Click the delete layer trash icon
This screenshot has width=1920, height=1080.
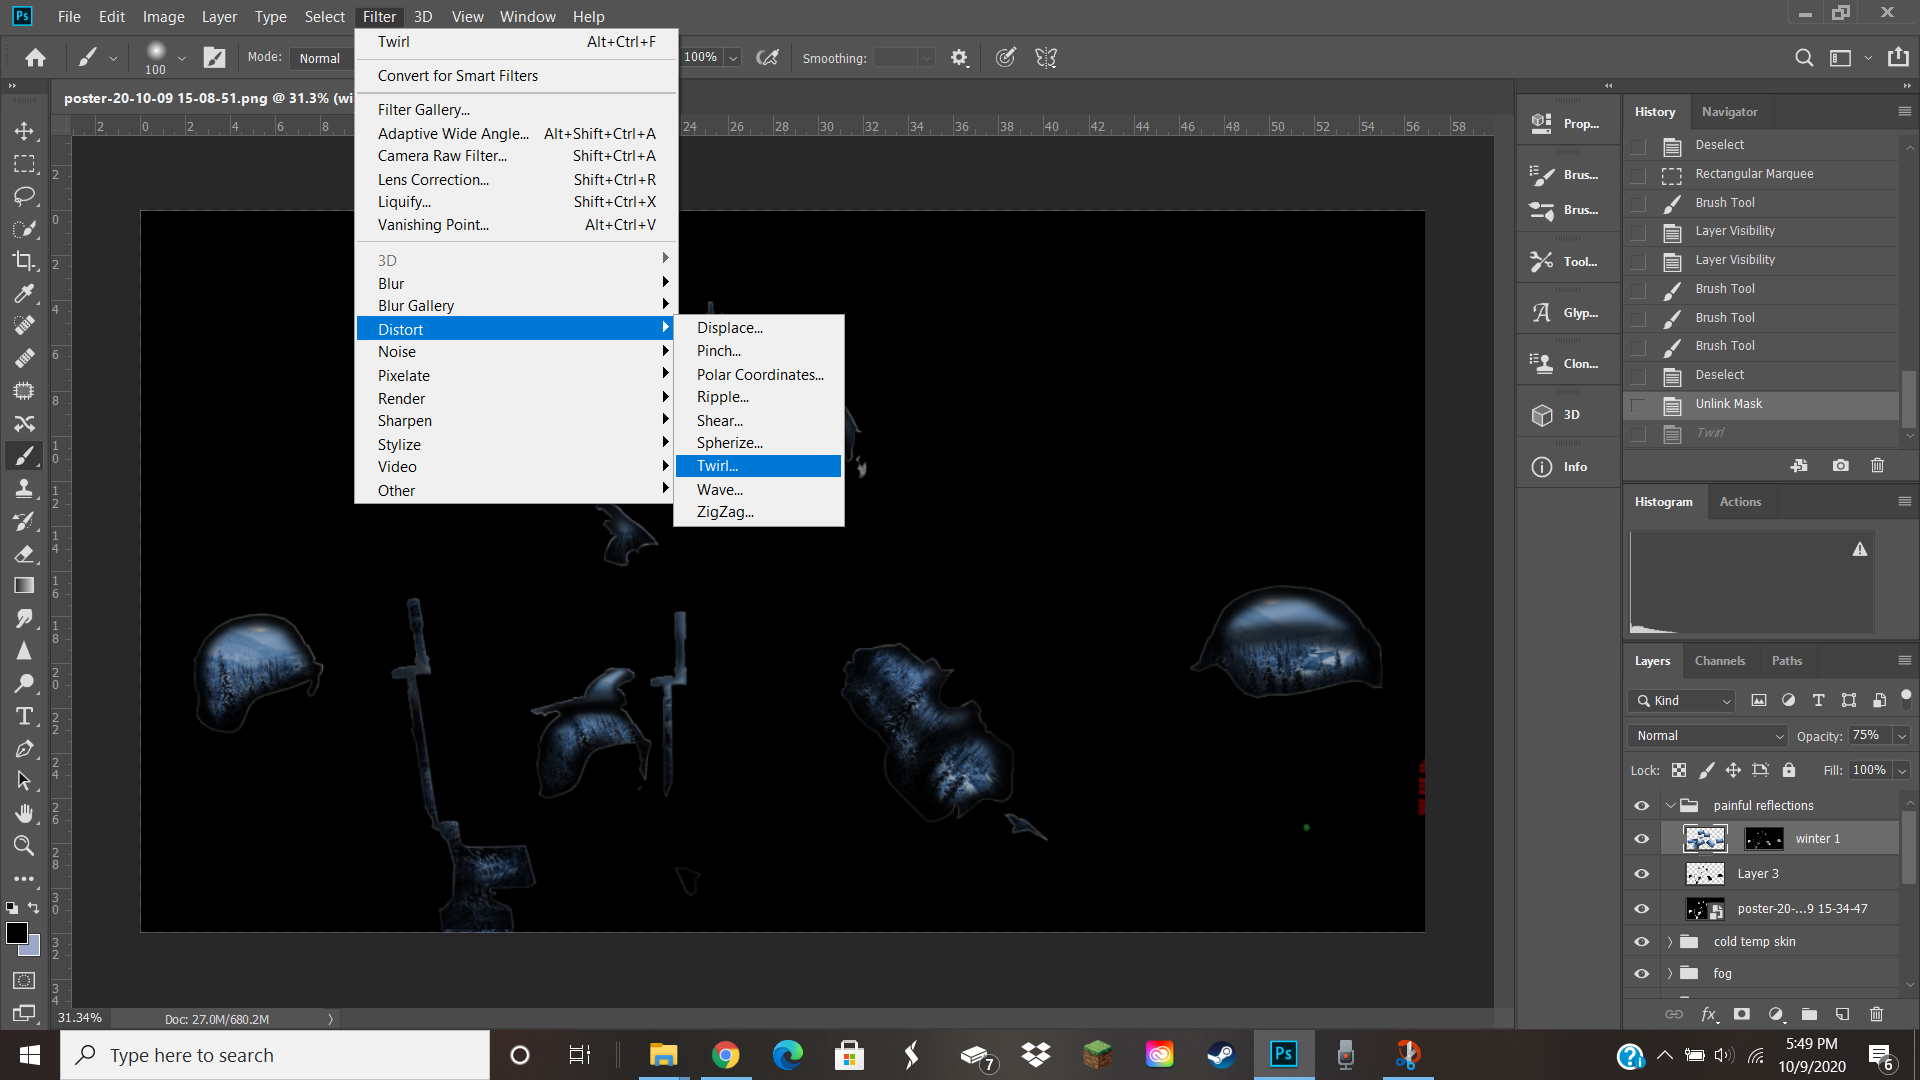pyautogui.click(x=1876, y=1014)
